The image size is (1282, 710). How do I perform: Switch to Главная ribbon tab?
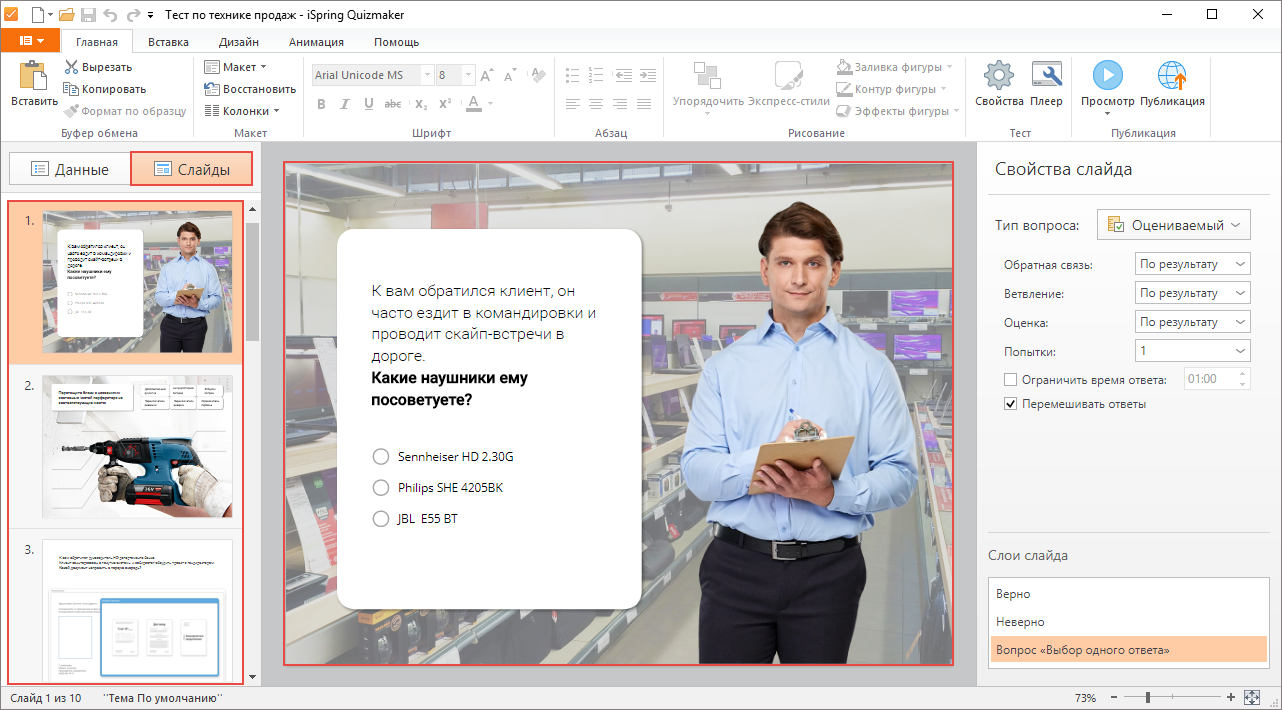click(96, 42)
